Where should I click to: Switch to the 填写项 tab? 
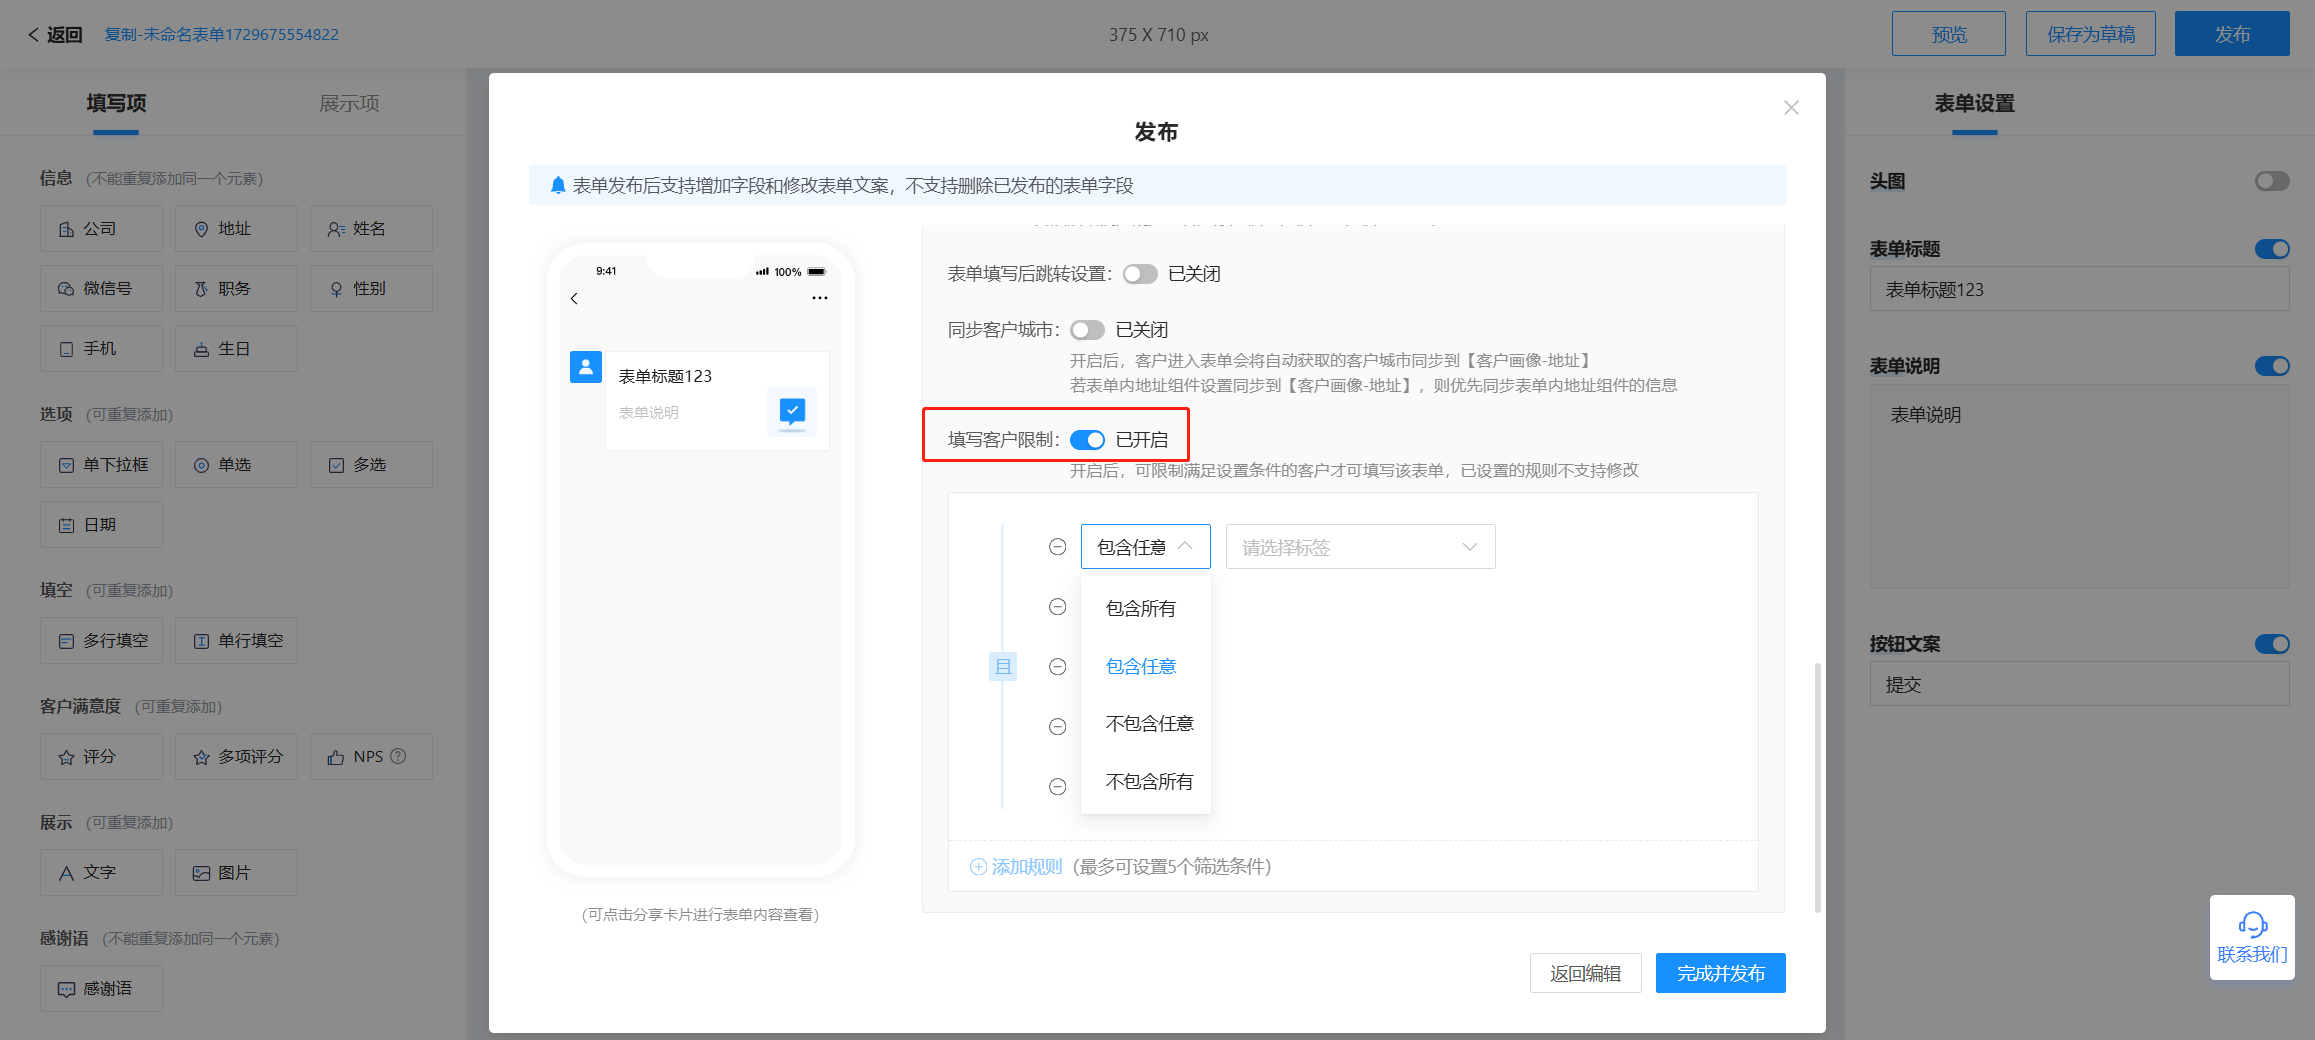coord(116,103)
